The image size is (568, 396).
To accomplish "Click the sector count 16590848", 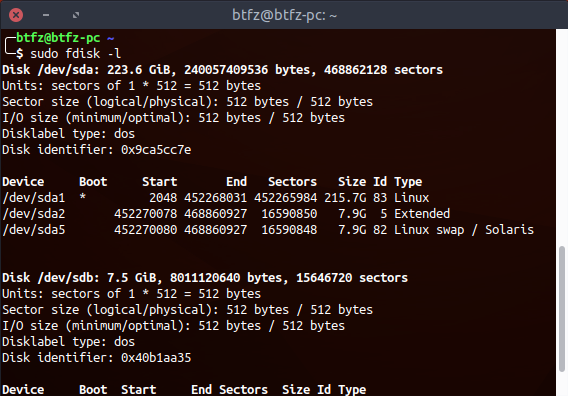I will coord(289,230).
